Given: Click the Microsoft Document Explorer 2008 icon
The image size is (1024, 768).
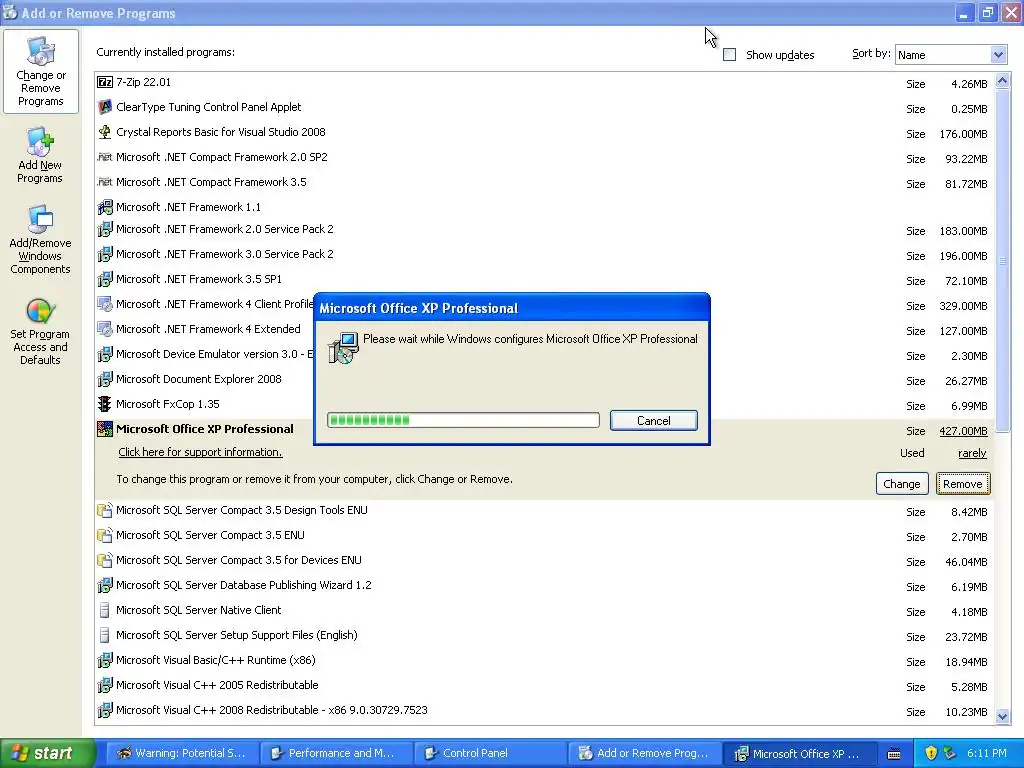Looking at the screenshot, I should [x=104, y=379].
